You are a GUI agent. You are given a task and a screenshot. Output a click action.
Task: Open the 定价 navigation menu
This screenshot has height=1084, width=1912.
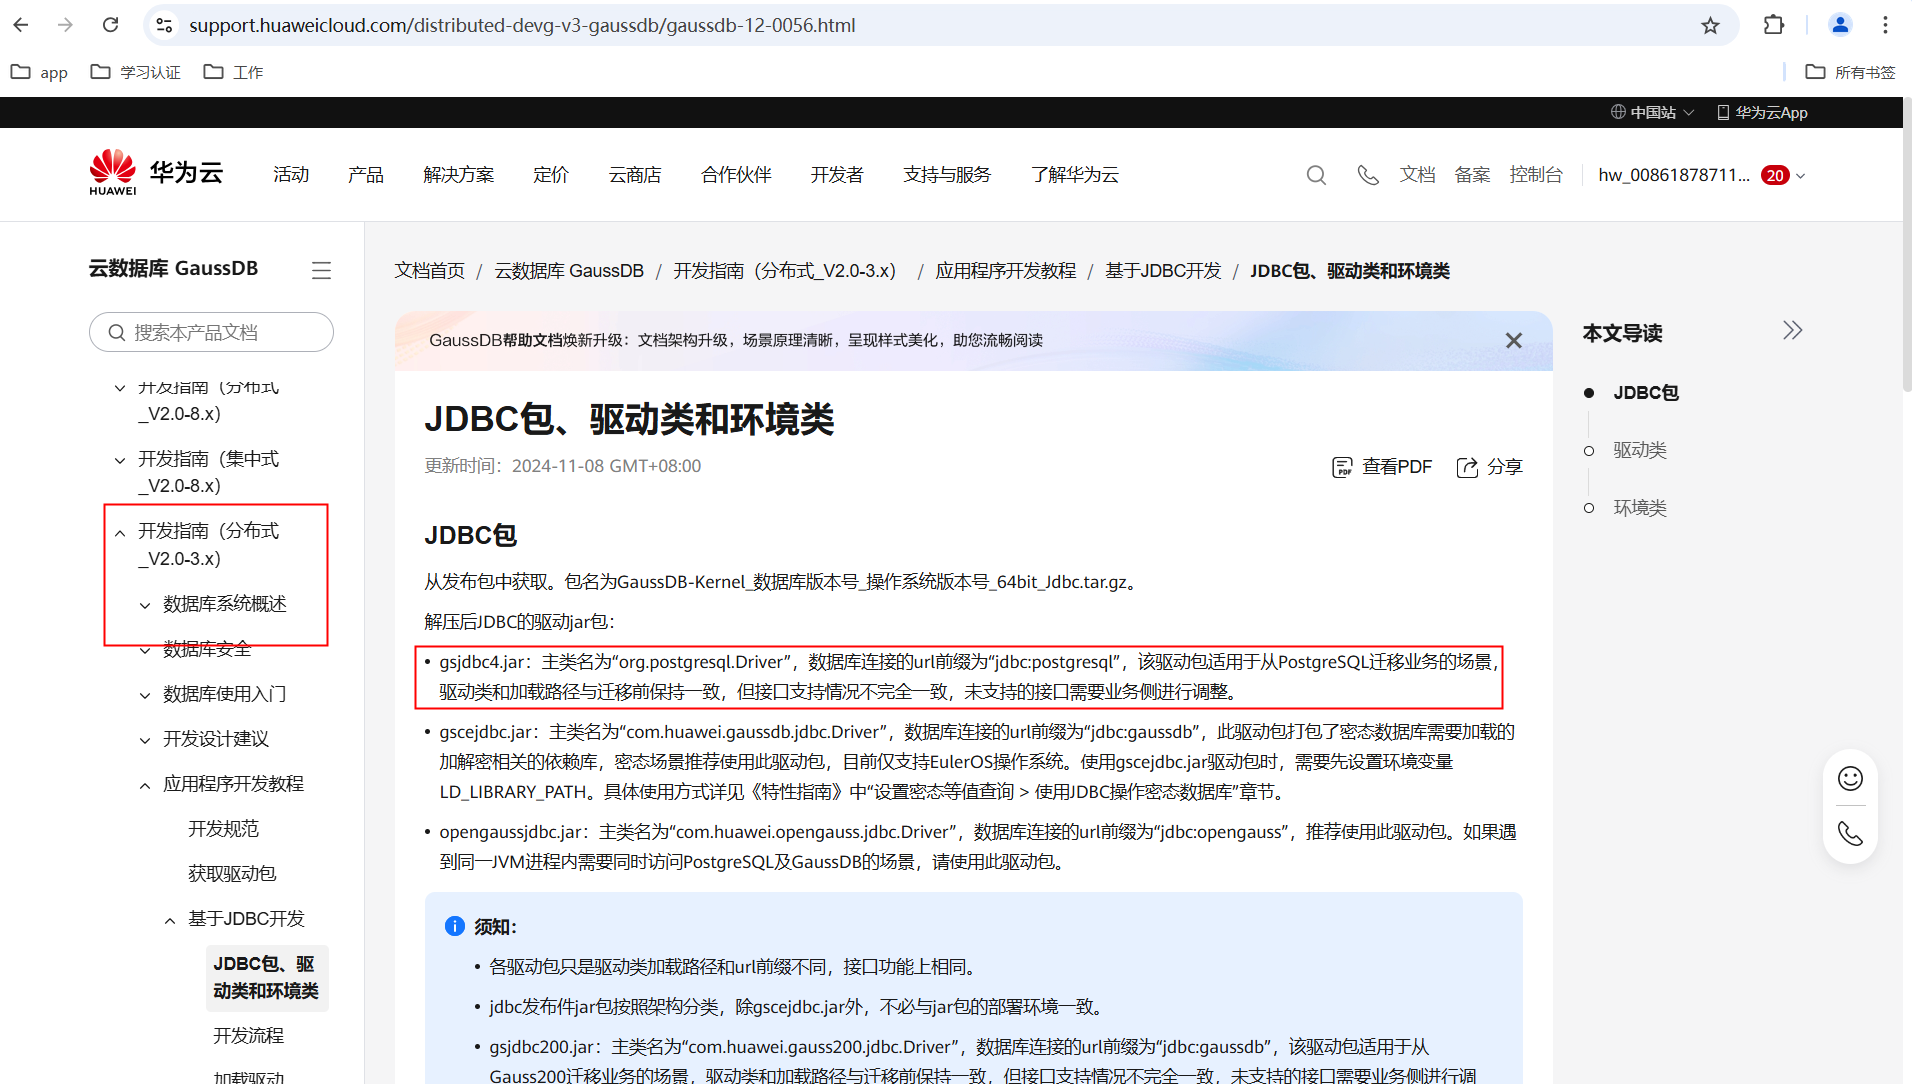[551, 175]
